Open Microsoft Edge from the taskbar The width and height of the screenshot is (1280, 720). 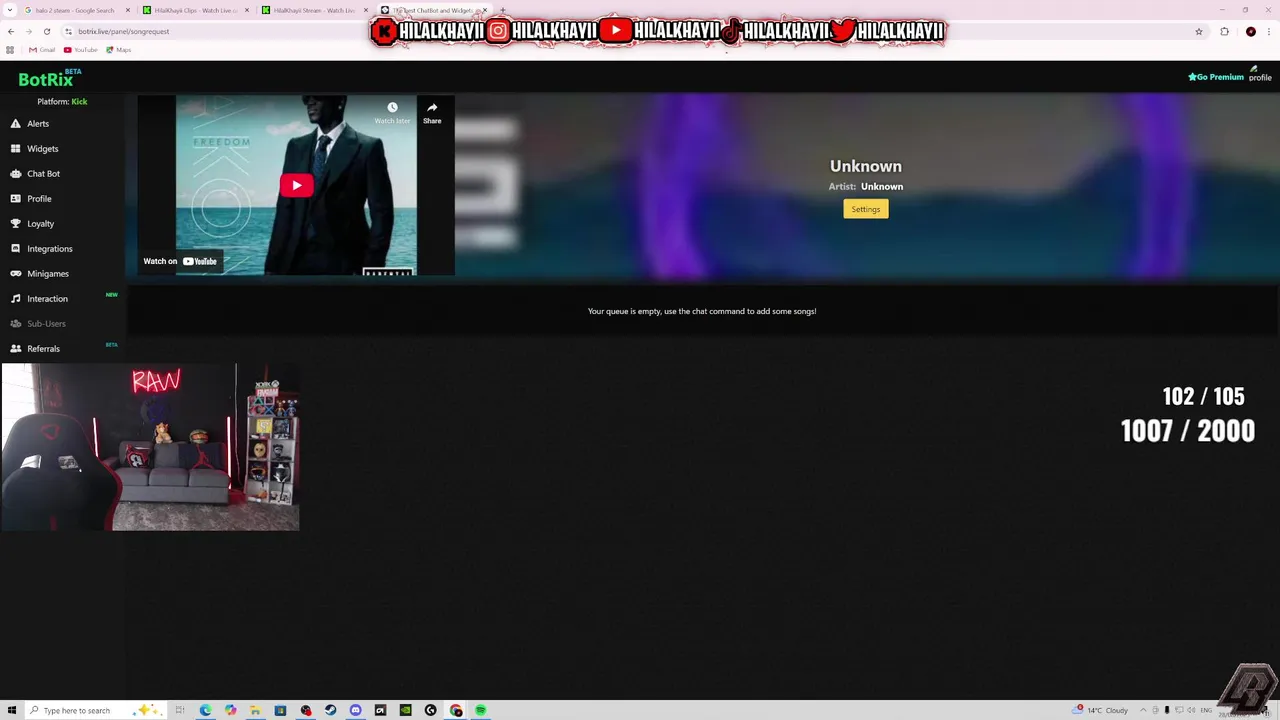205,710
